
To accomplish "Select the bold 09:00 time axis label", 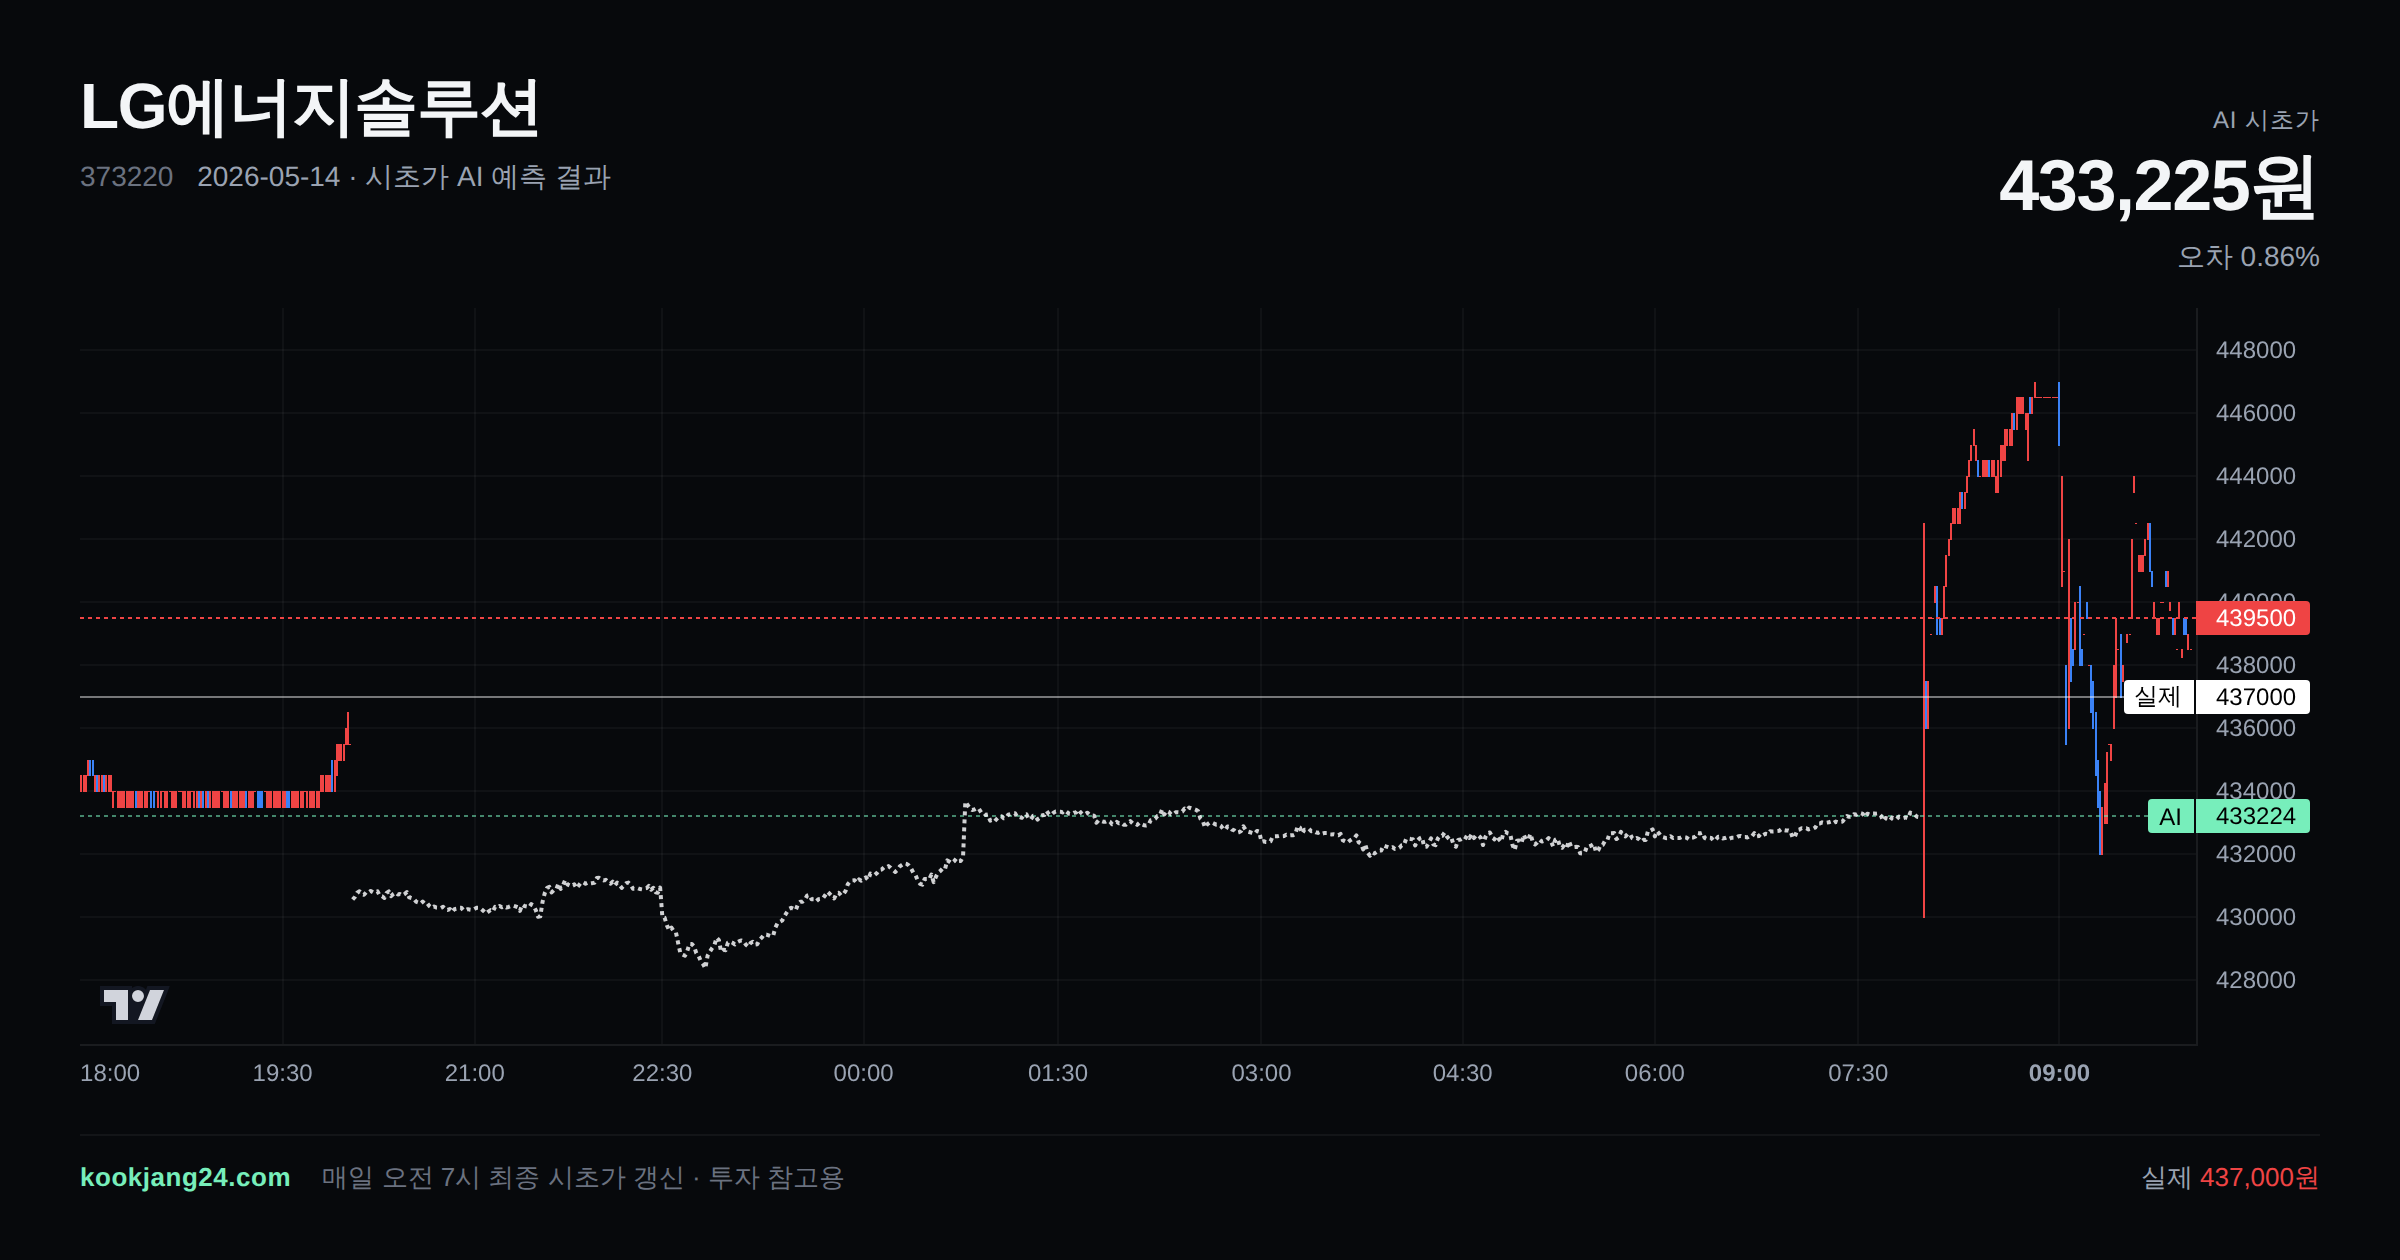I will (x=2059, y=1073).
